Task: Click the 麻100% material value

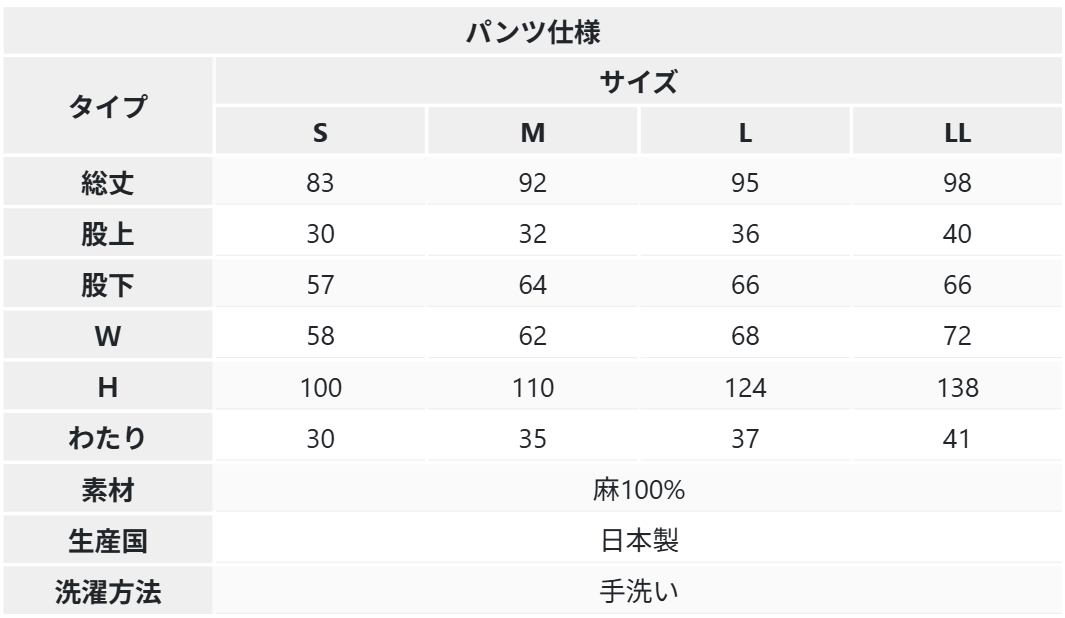Action: coord(638,491)
